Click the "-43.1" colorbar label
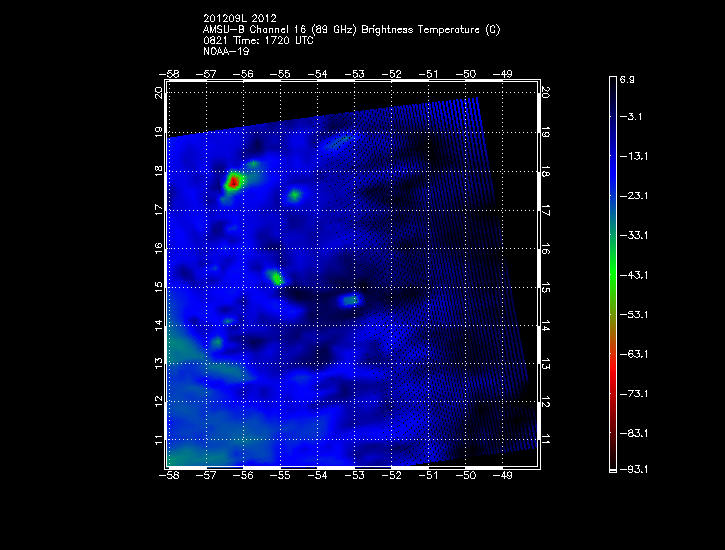The image size is (725, 550). point(633,275)
